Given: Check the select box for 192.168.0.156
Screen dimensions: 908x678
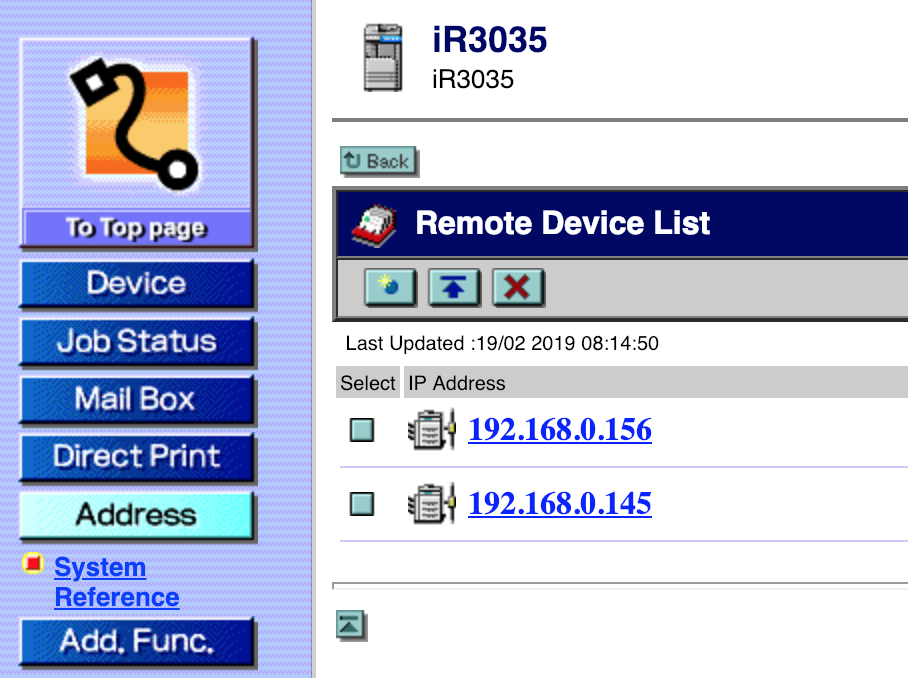Looking at the screenshot, I should click(361, 429).
